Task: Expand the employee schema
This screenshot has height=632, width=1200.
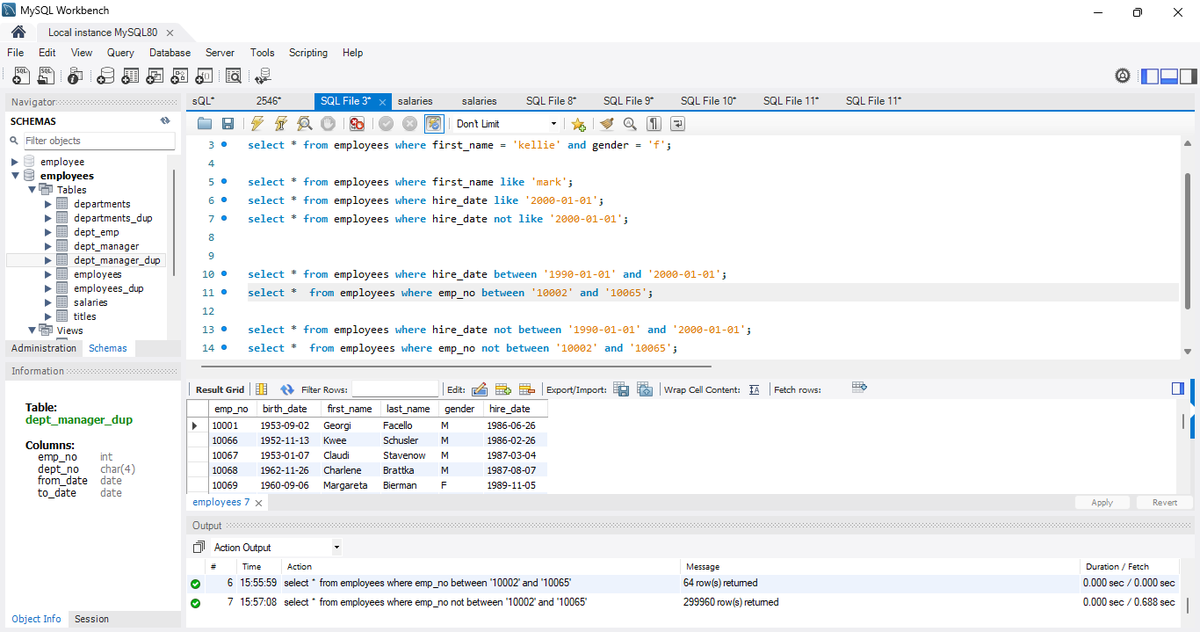Action: (14, 162)
